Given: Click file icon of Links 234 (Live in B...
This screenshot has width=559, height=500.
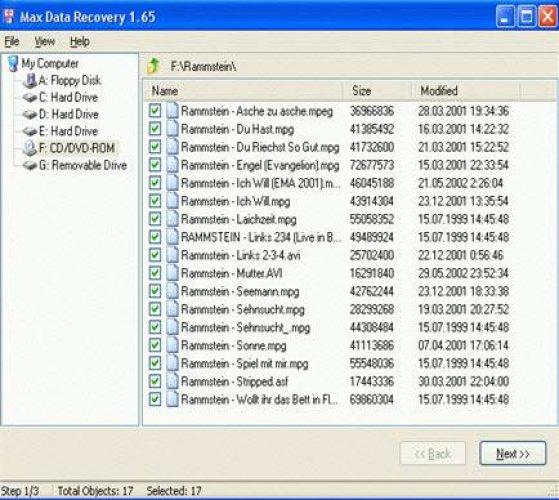Looking at the screenshot, I should point(172,237).
